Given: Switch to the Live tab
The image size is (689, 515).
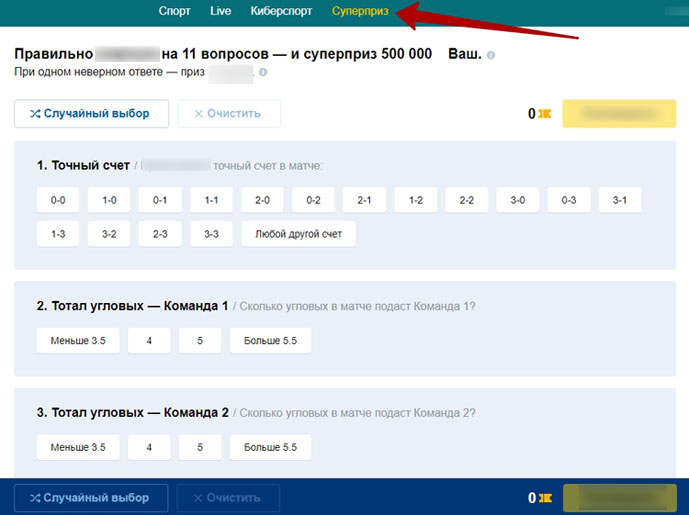Looking at the screenshot, I should (x=221, y=11).
